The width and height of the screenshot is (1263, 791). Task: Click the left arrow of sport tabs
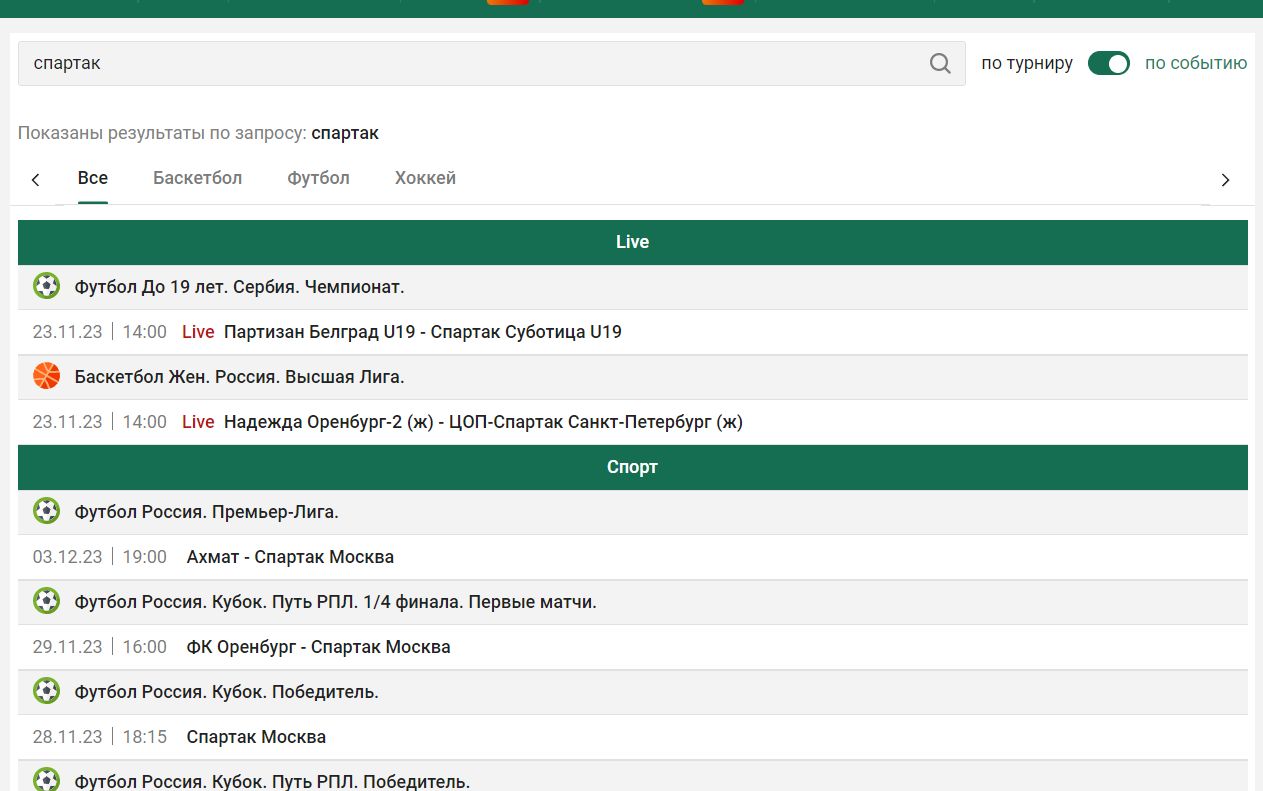(36, 180)
